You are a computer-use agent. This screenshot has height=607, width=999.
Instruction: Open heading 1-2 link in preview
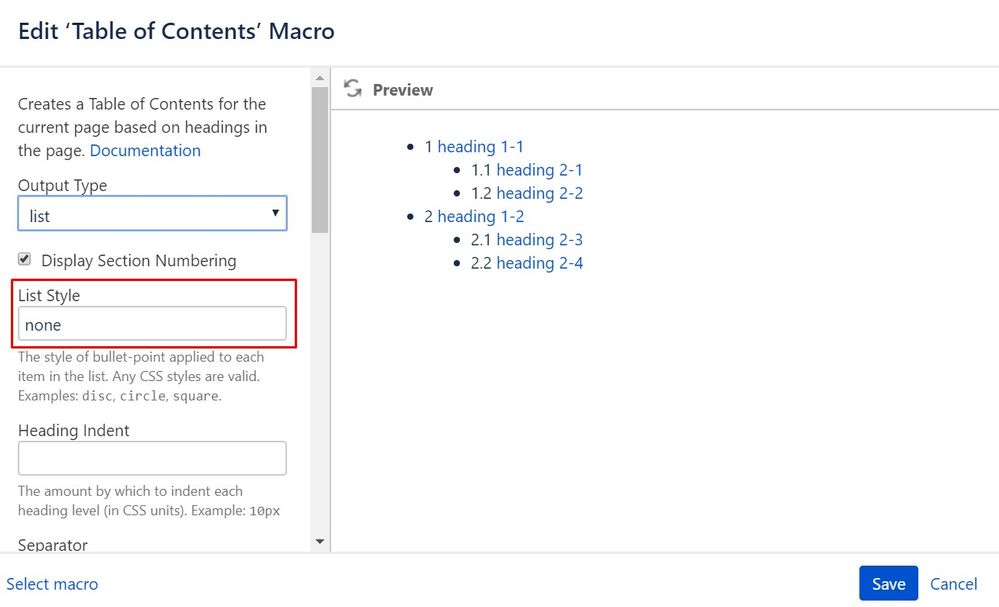(x=480, y=217)
